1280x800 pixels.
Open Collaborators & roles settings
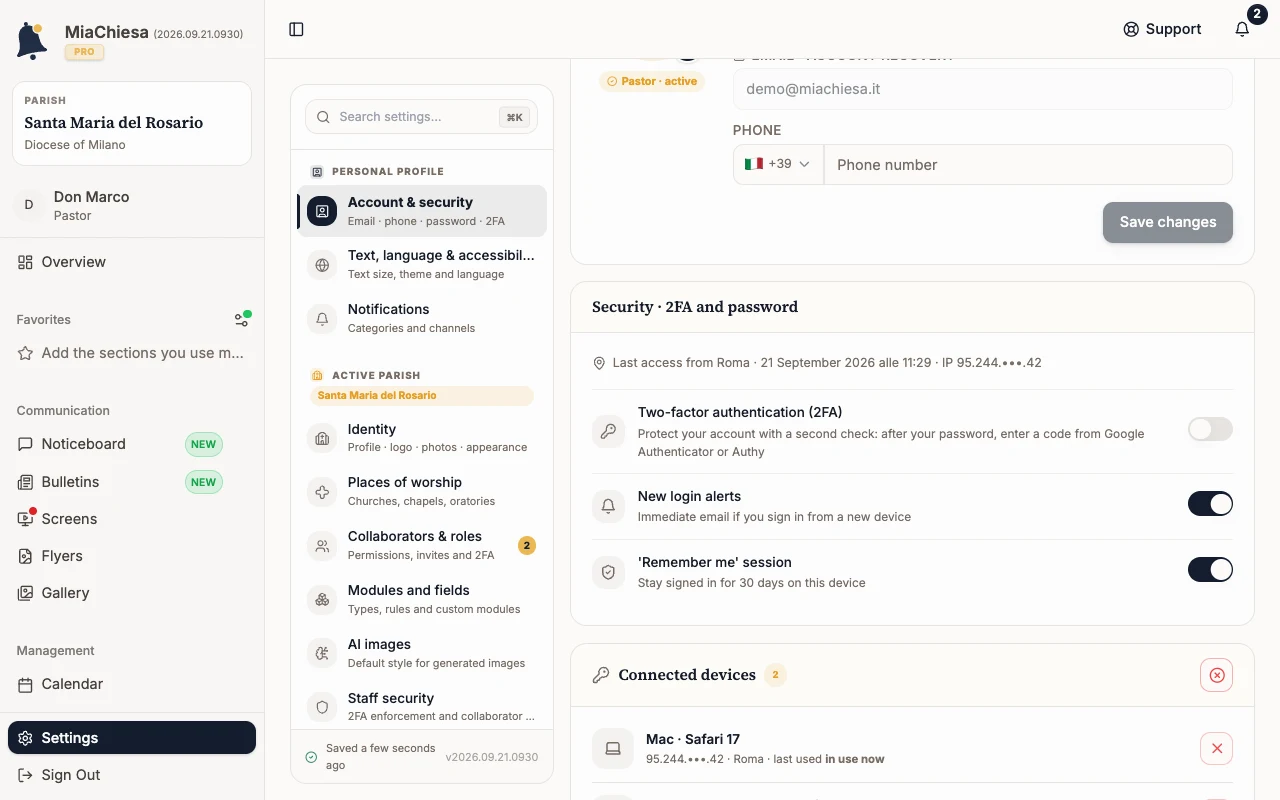[x=422, y=545]
